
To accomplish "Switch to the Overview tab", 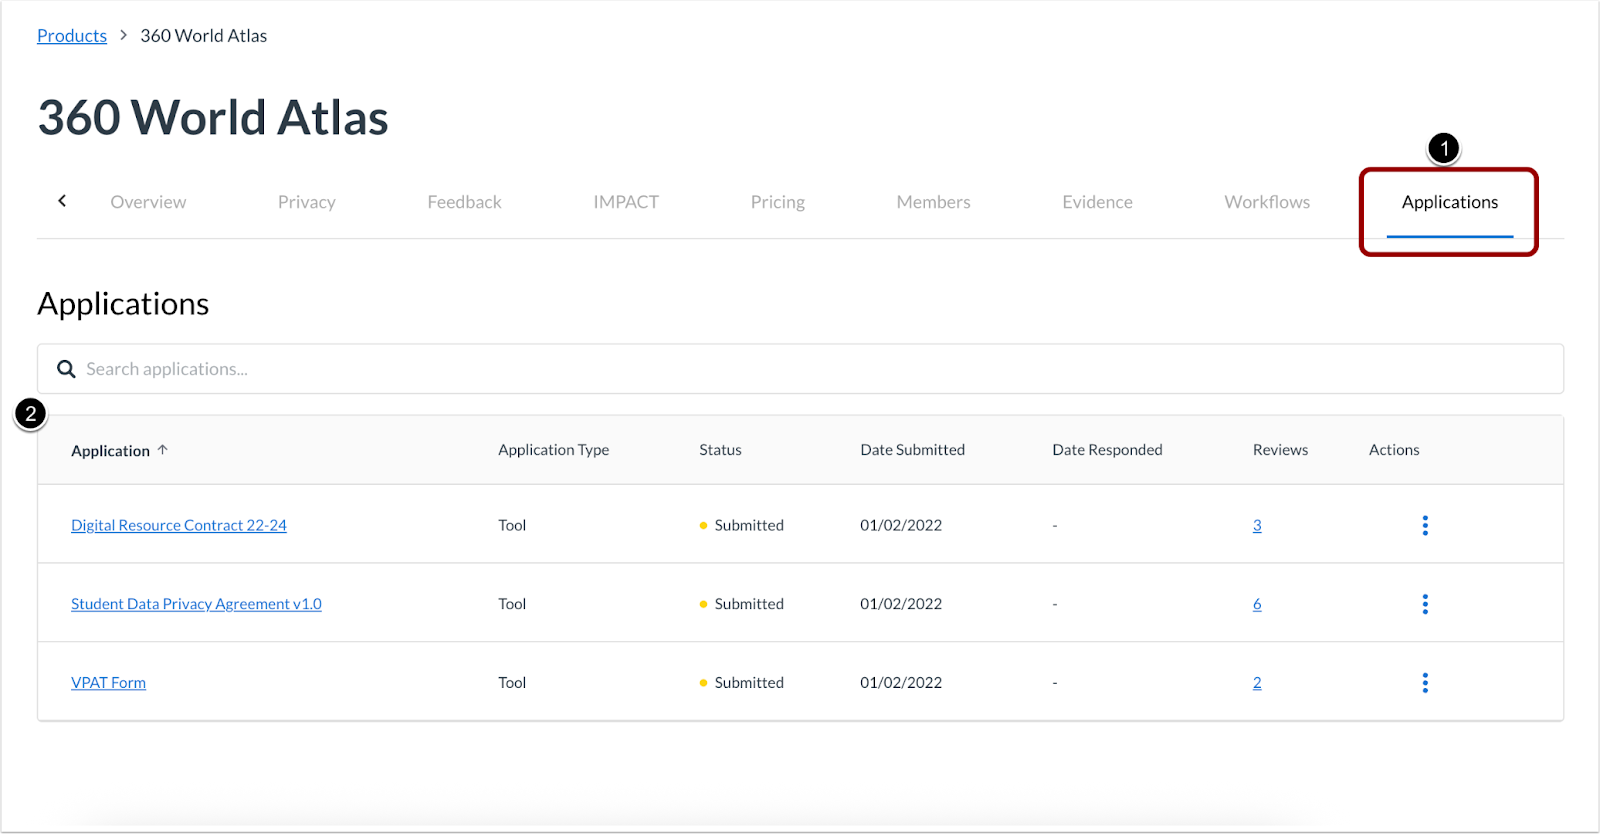I will click(148, 202).
